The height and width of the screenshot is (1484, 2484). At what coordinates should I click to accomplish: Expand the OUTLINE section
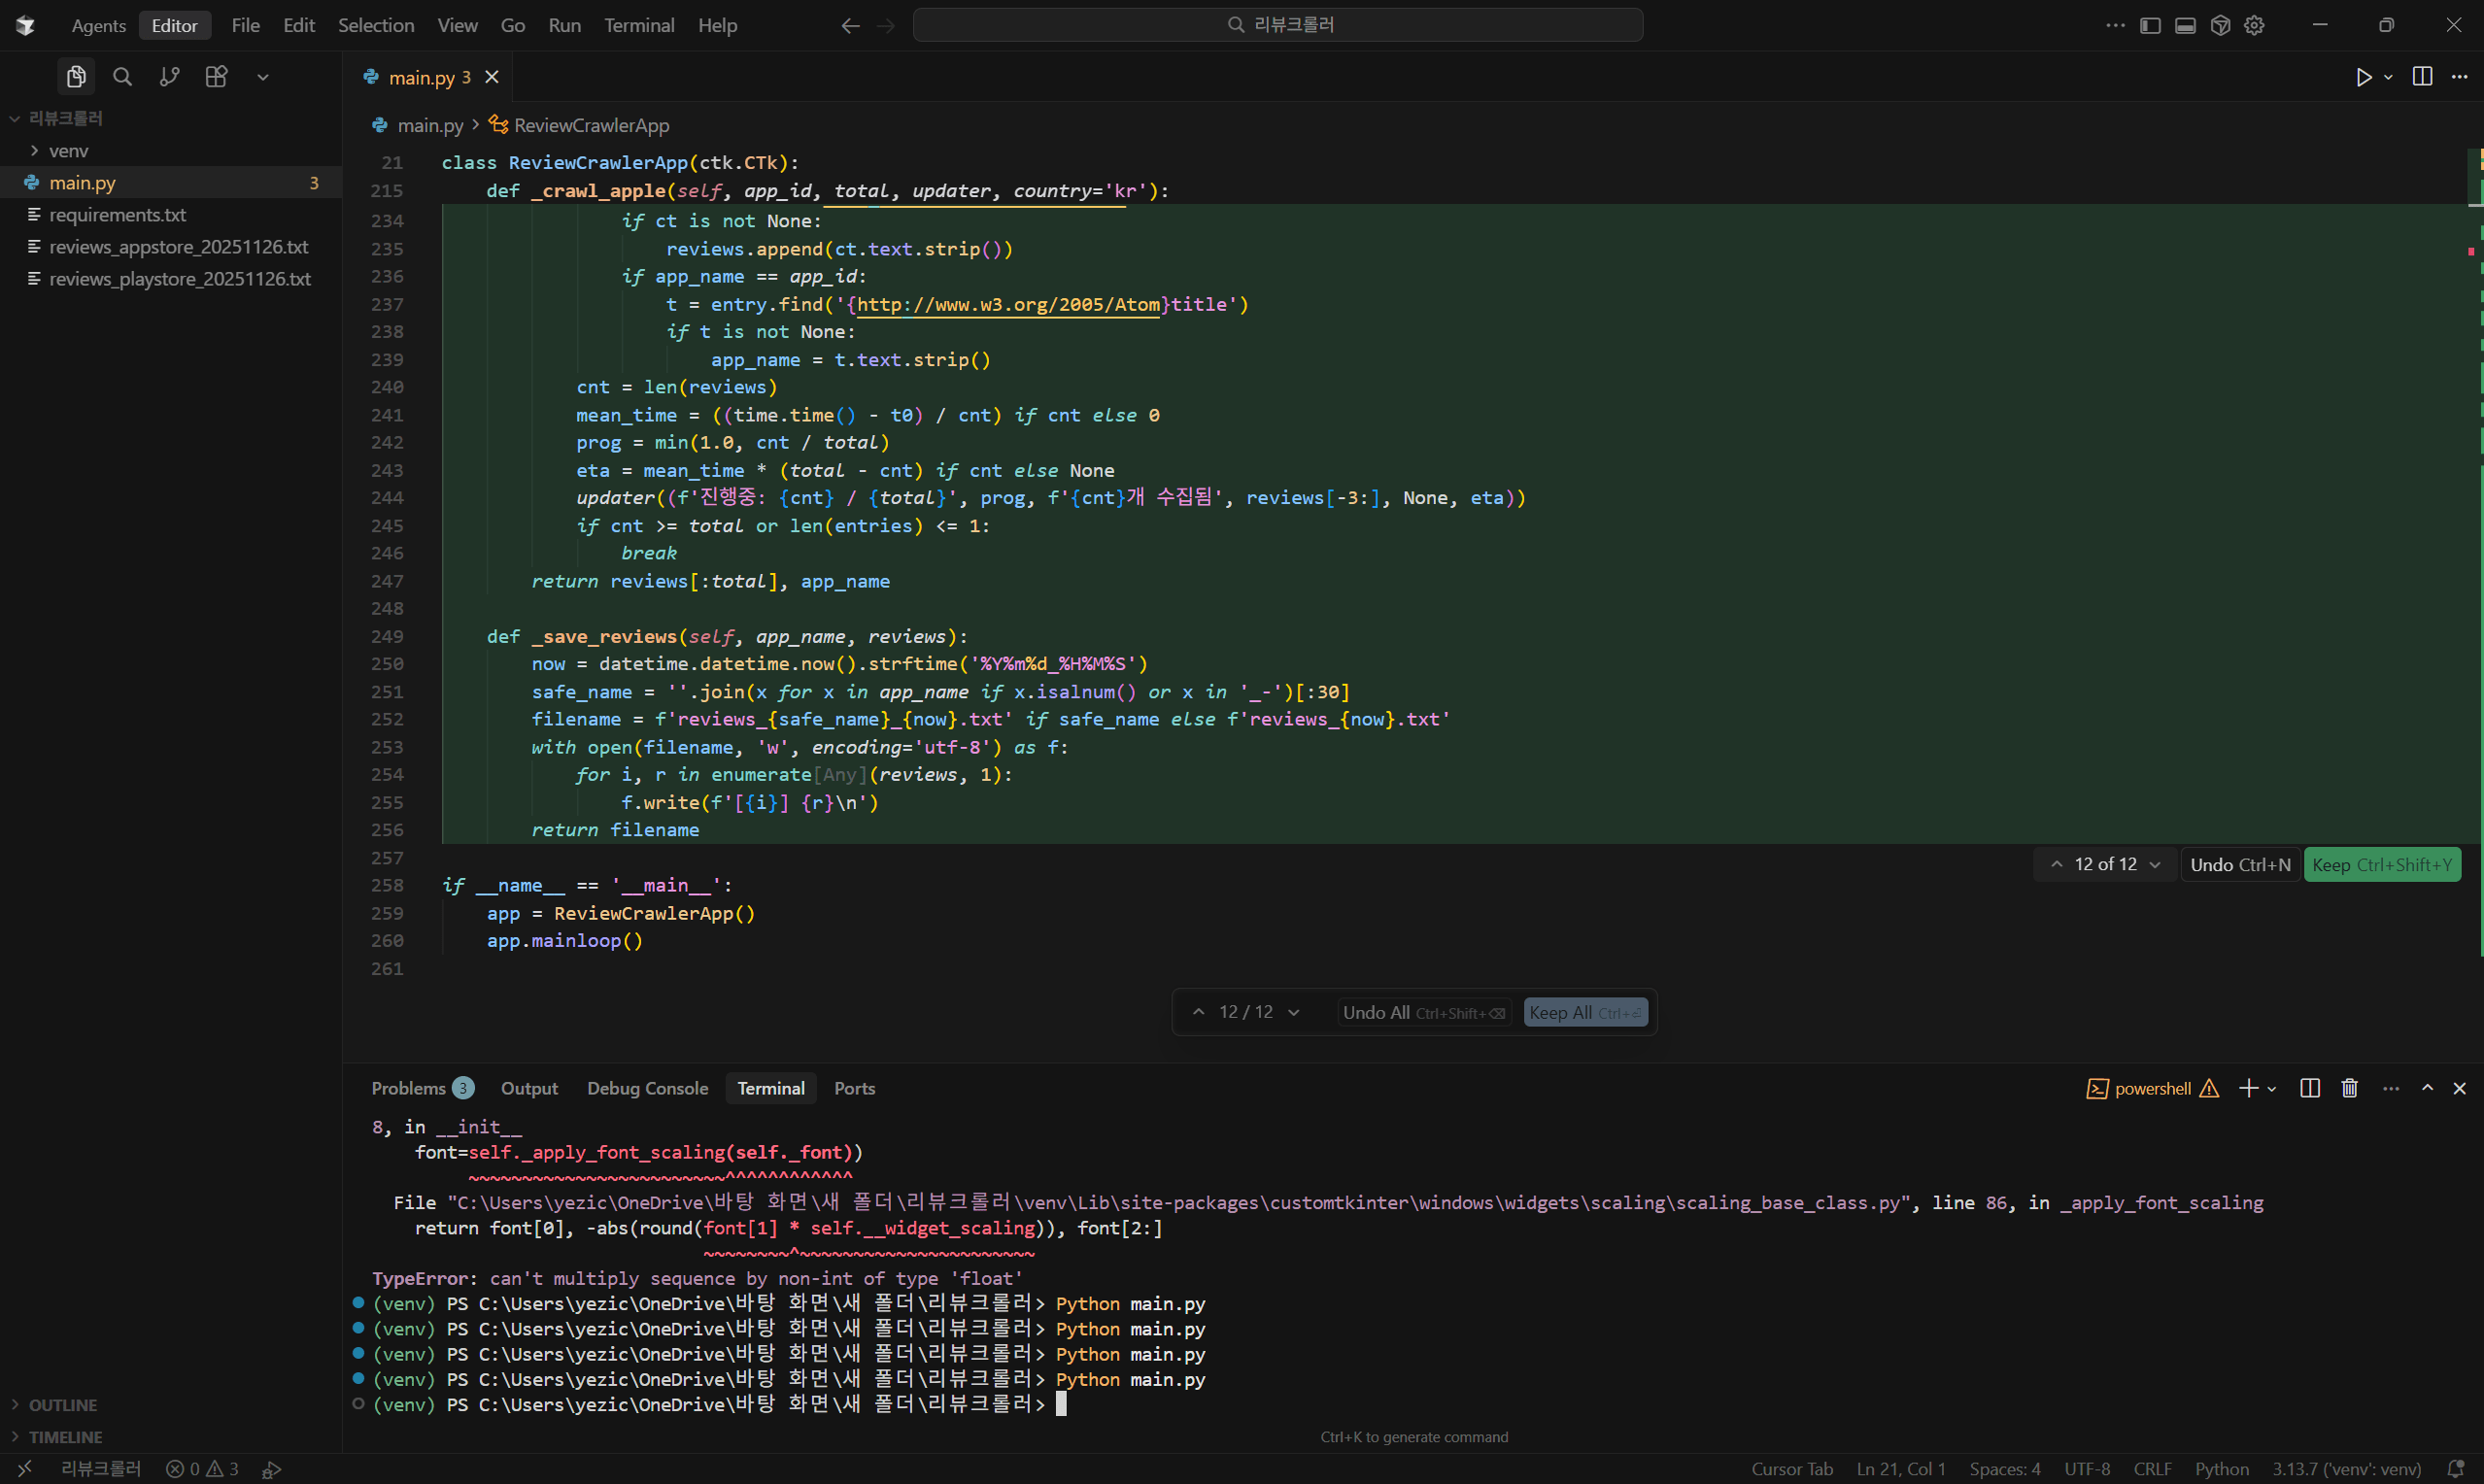[62, 1405]
